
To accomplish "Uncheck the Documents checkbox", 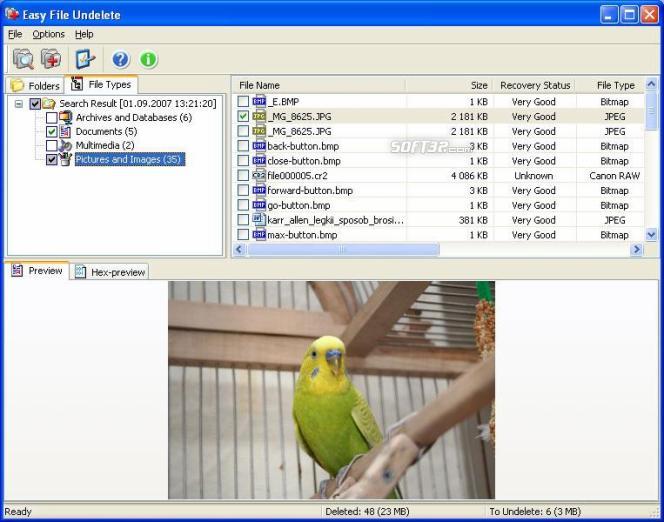I will pyautogui.click(x=52, y=131).
